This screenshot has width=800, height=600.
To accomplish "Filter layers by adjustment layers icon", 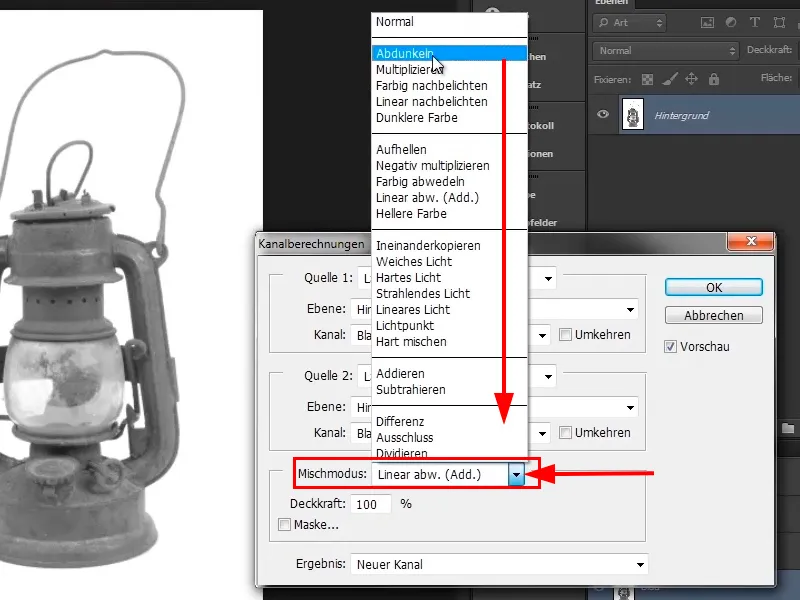I will point(731,22).
